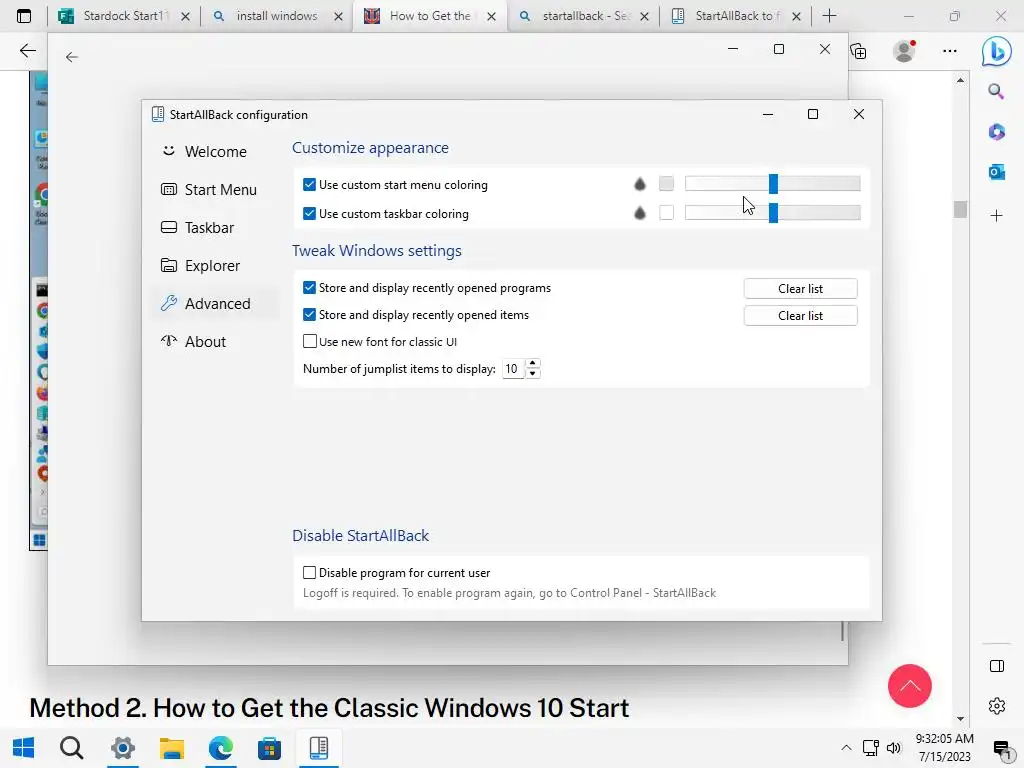Screen dimensions: 1024x768
Task: Open the Edge tab actions menu
Action: click(24, 16)
